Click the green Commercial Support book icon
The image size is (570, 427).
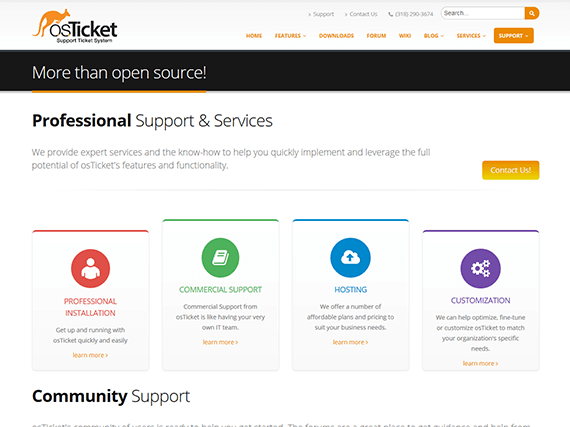(x=220, y=258)
